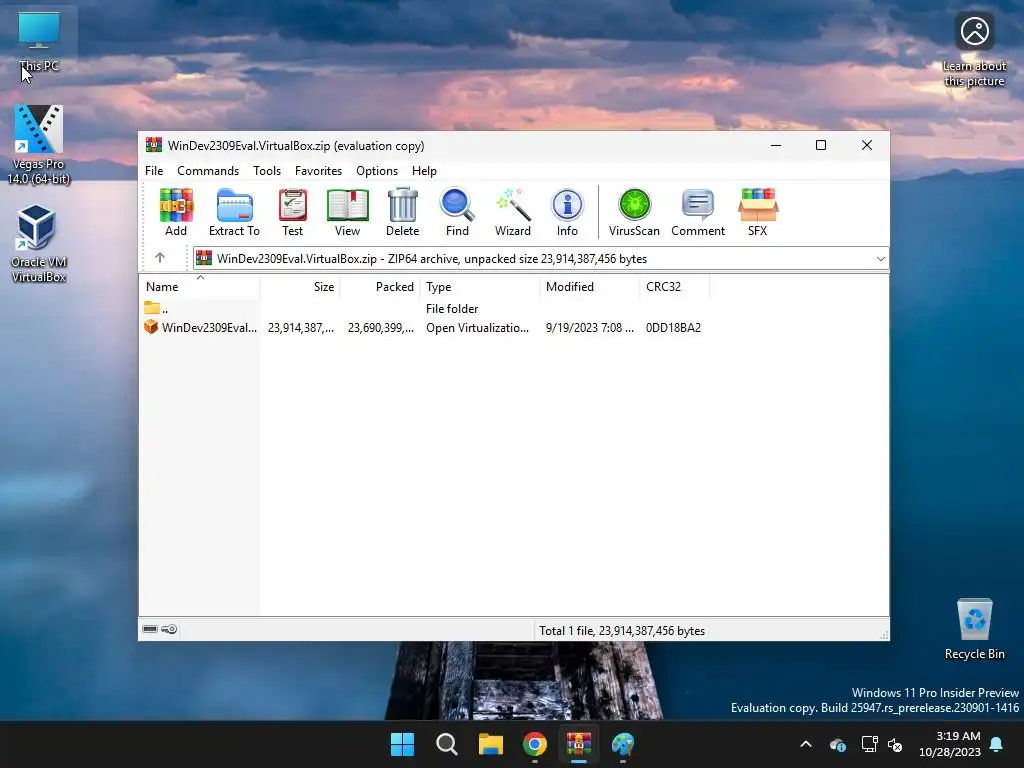Screen dimensions: 1024x768
Task: Click the muted volume tray icon
Action: (x=895, y=744)
